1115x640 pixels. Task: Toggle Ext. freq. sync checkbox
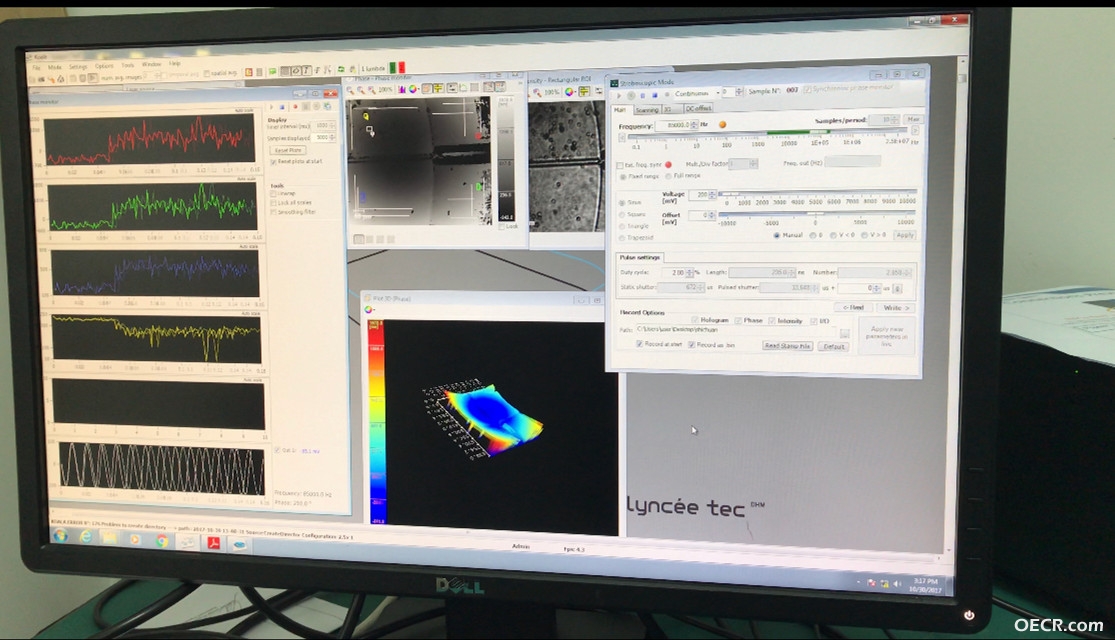point(620,165)
